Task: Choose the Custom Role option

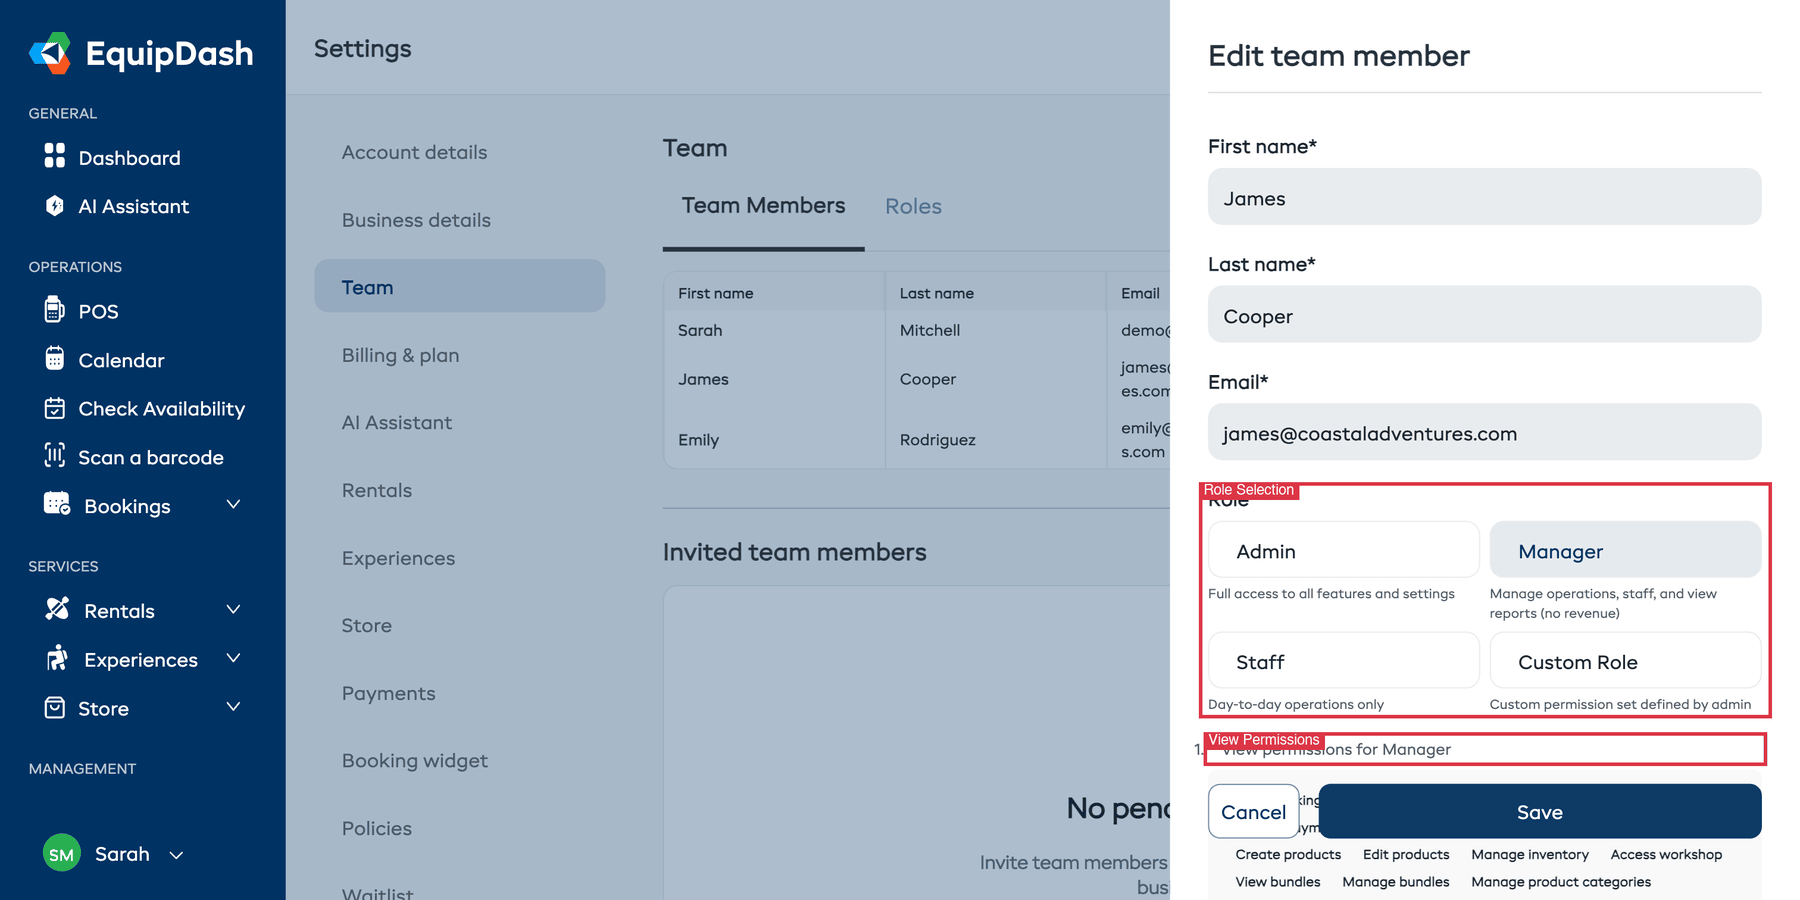Action: pyautogui.click(x=1625, y=660)
